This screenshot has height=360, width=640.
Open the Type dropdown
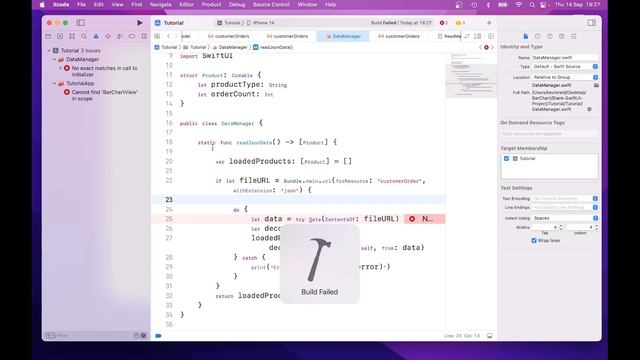point(565,67)
